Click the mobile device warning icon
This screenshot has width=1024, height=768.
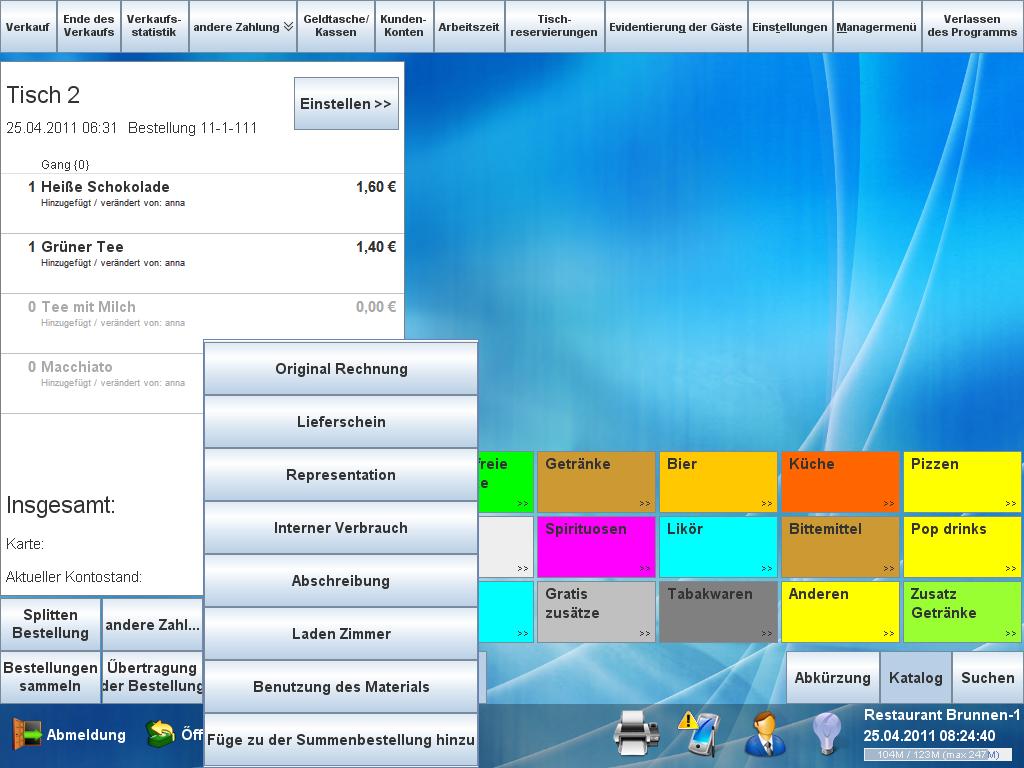pyautogui.click(x=698, y=735)
